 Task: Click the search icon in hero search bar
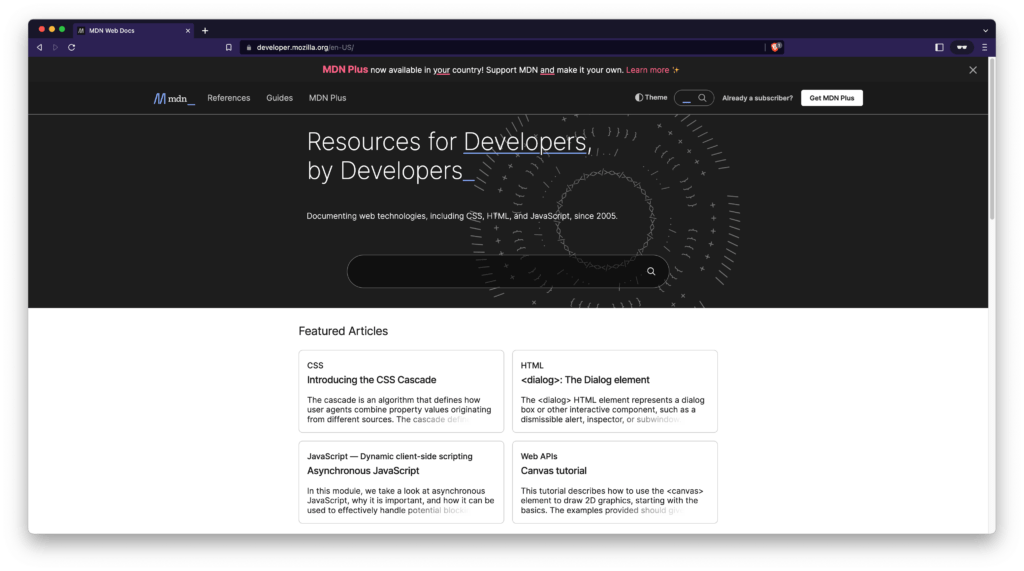coord(650,271)
